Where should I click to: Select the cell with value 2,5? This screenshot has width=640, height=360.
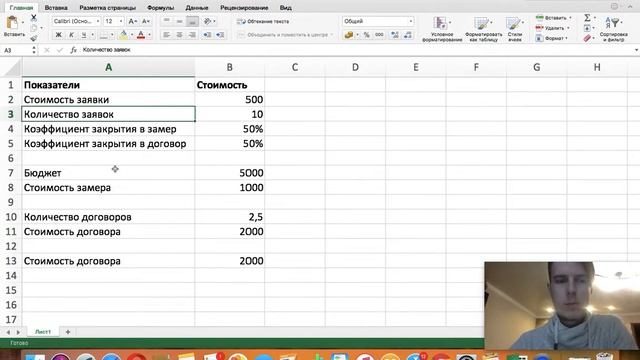(229, 217)
